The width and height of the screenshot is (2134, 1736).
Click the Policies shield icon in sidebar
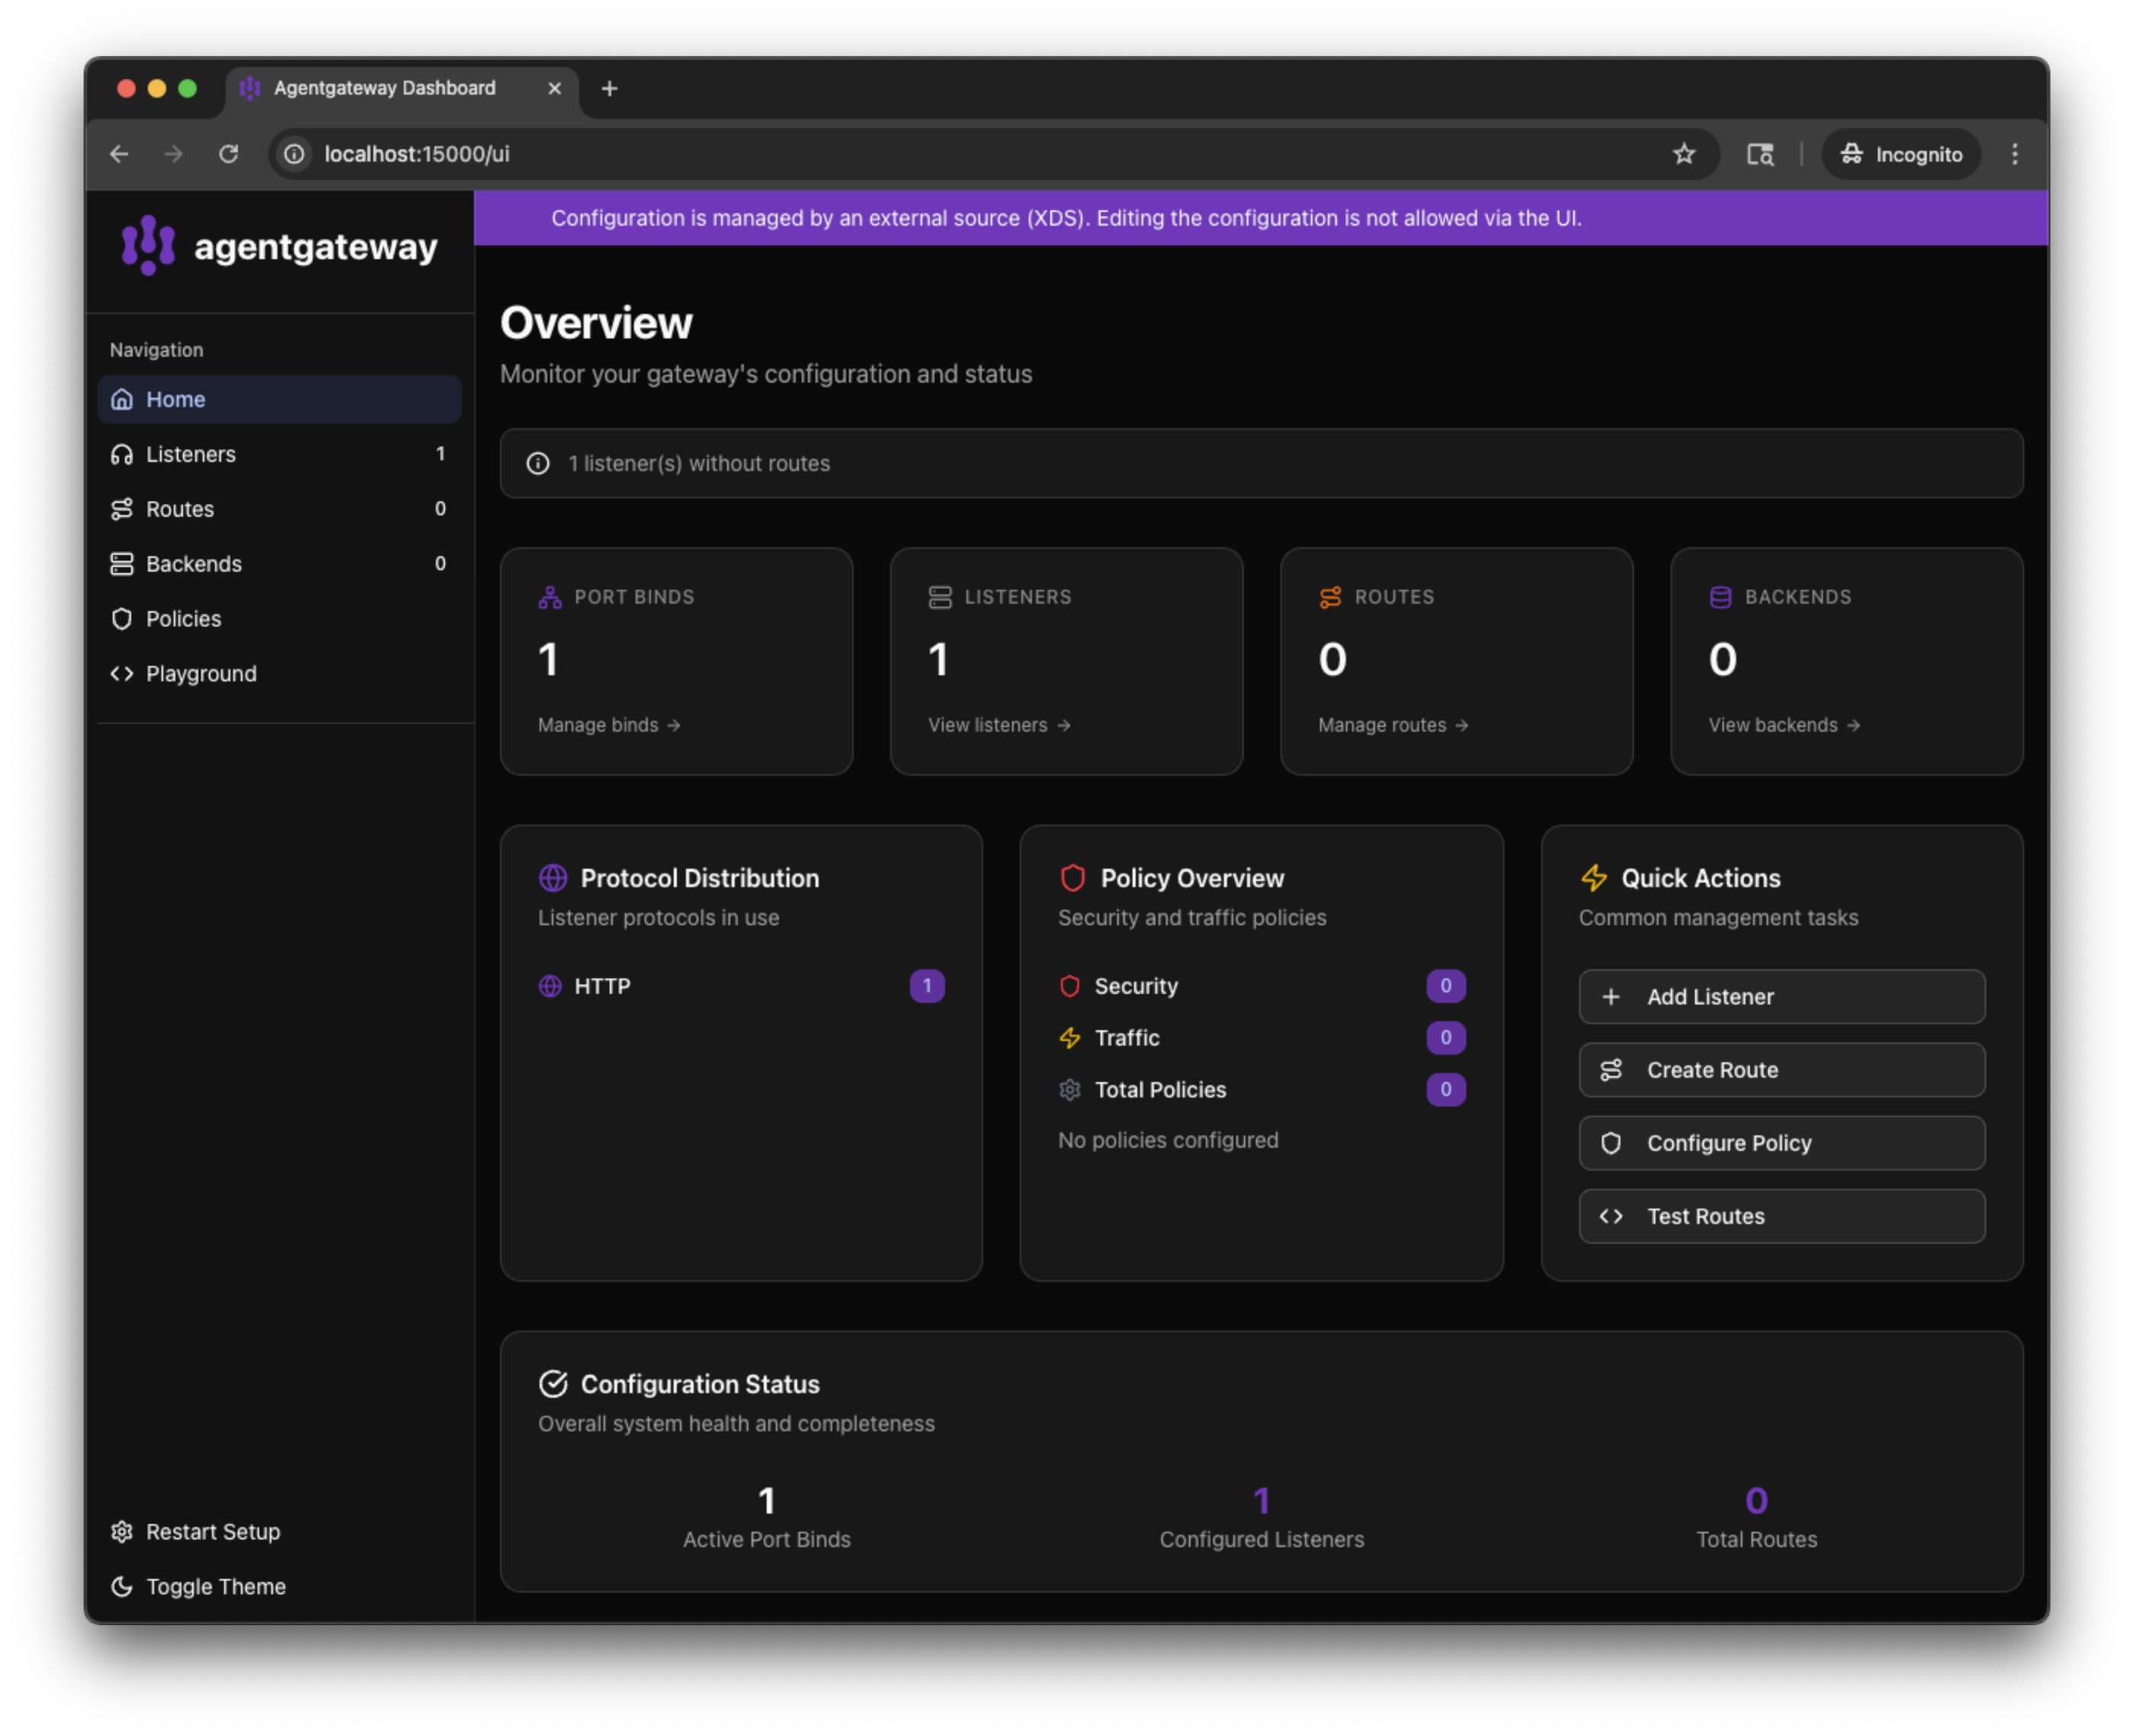coord(122,619)
